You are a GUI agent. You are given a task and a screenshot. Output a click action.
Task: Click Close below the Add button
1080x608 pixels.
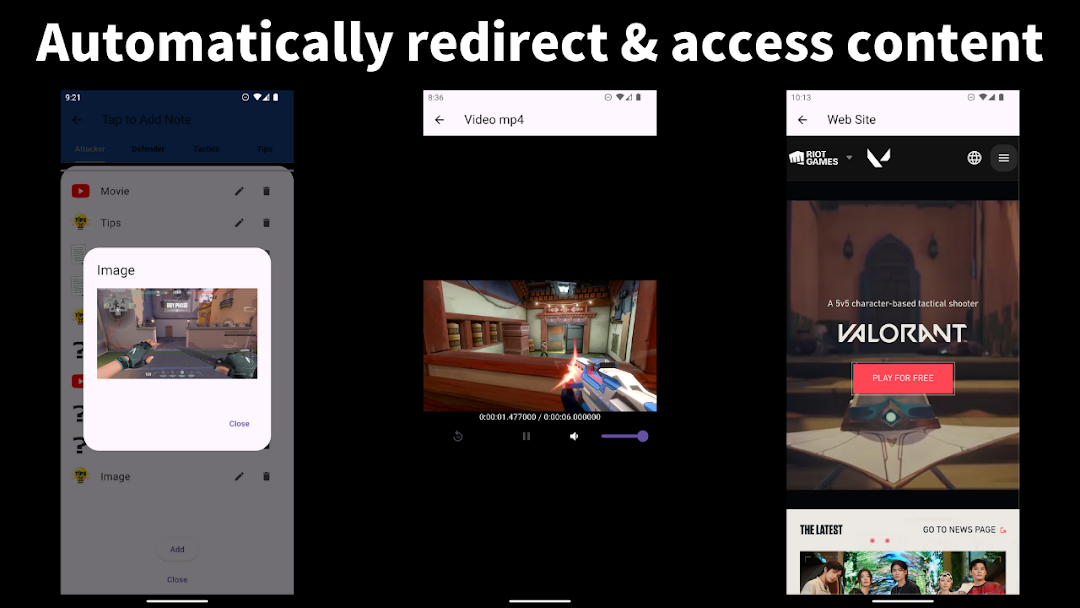coord(177,580)
